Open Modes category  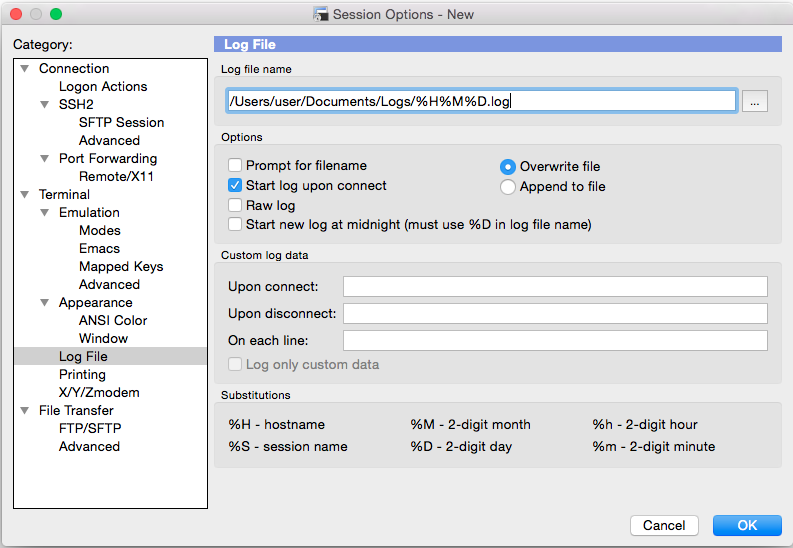pyautogui.click(x=100, y=231)
